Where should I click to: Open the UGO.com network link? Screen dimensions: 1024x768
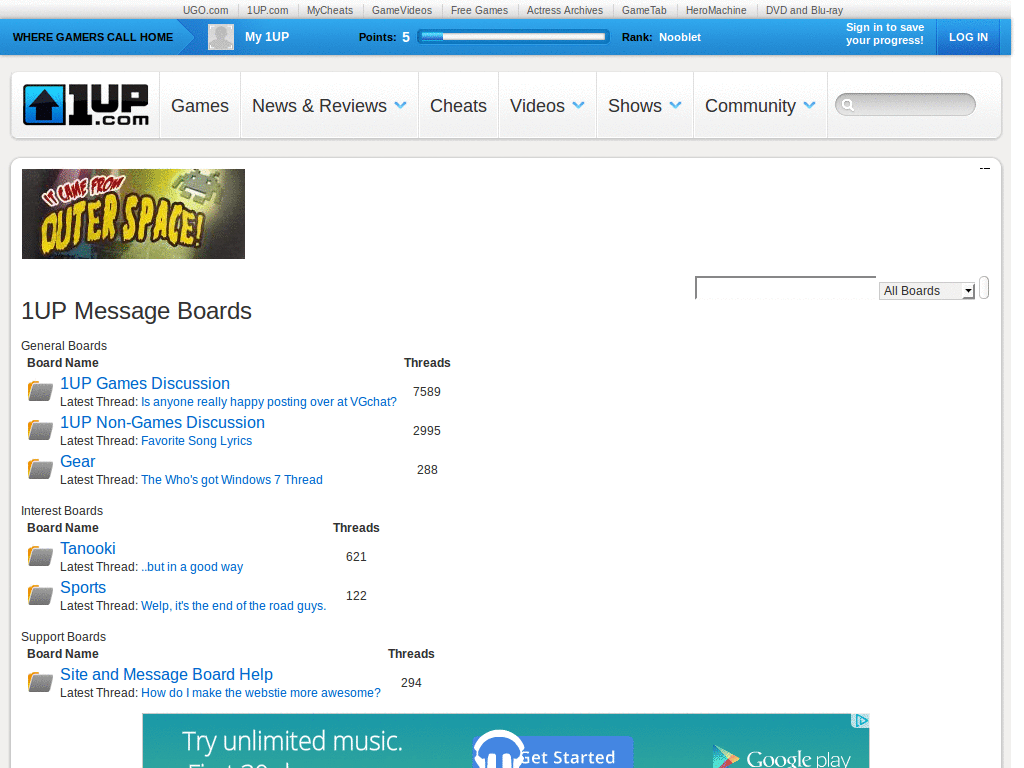[205, 10]
